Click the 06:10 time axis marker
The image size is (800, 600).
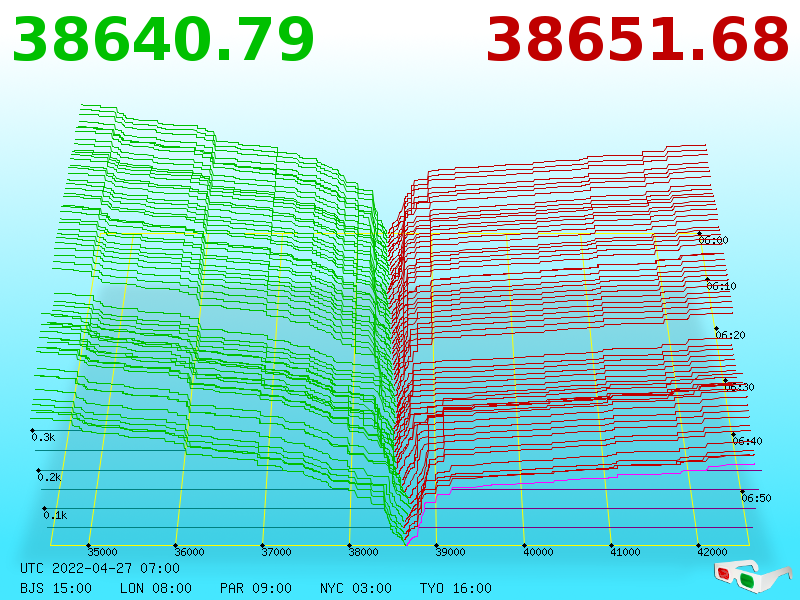(x=721, y=286)
